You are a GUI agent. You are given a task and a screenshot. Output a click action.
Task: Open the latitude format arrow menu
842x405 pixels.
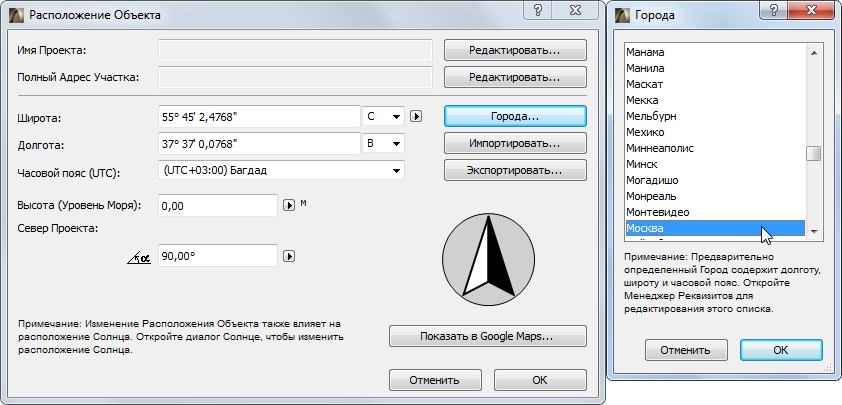click(416, 116)
